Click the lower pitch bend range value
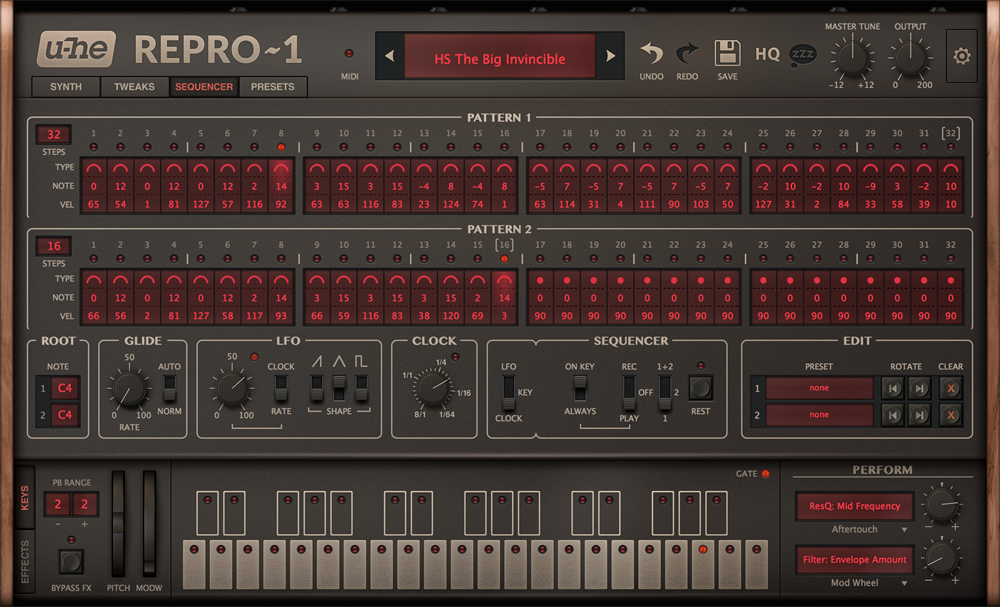 pos(58,504)
